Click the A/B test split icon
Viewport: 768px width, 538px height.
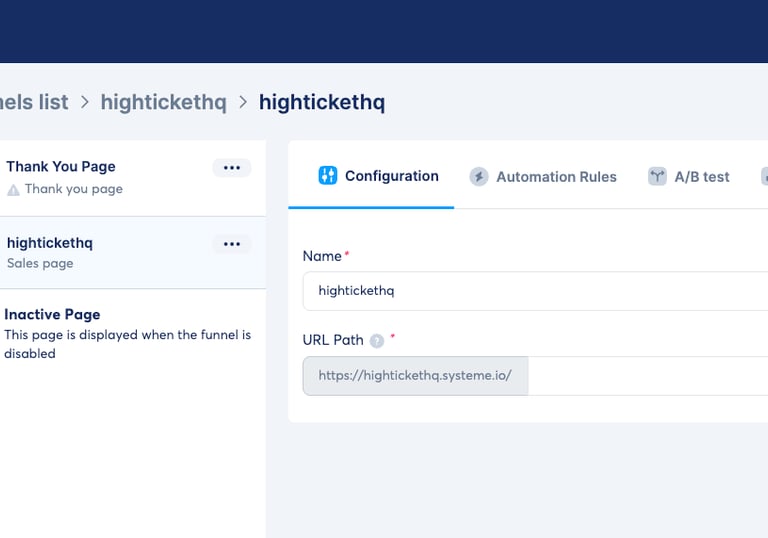click(x=657, y=177)
